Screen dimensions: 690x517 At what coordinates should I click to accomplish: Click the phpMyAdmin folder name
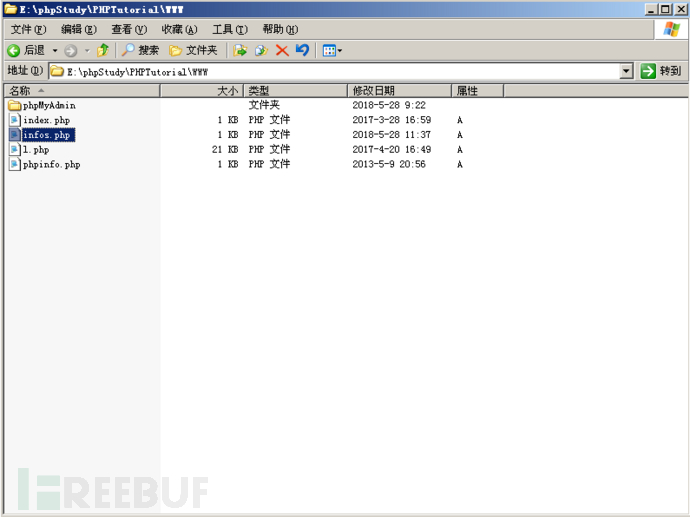pos(49,106)
